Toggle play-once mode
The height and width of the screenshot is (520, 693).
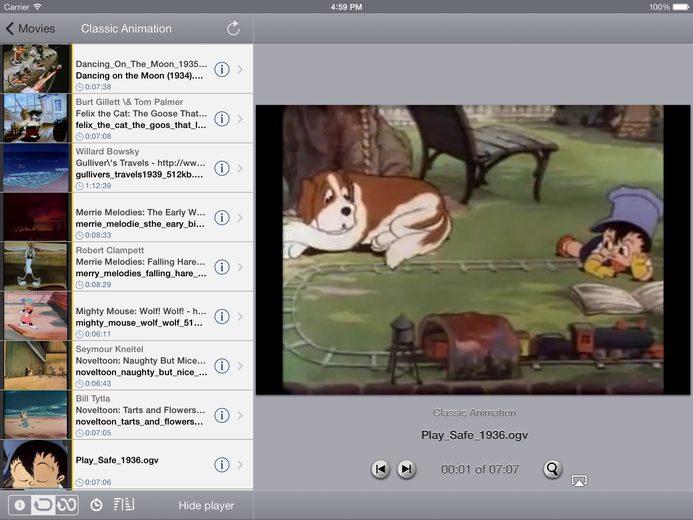[x=19, y=505]
